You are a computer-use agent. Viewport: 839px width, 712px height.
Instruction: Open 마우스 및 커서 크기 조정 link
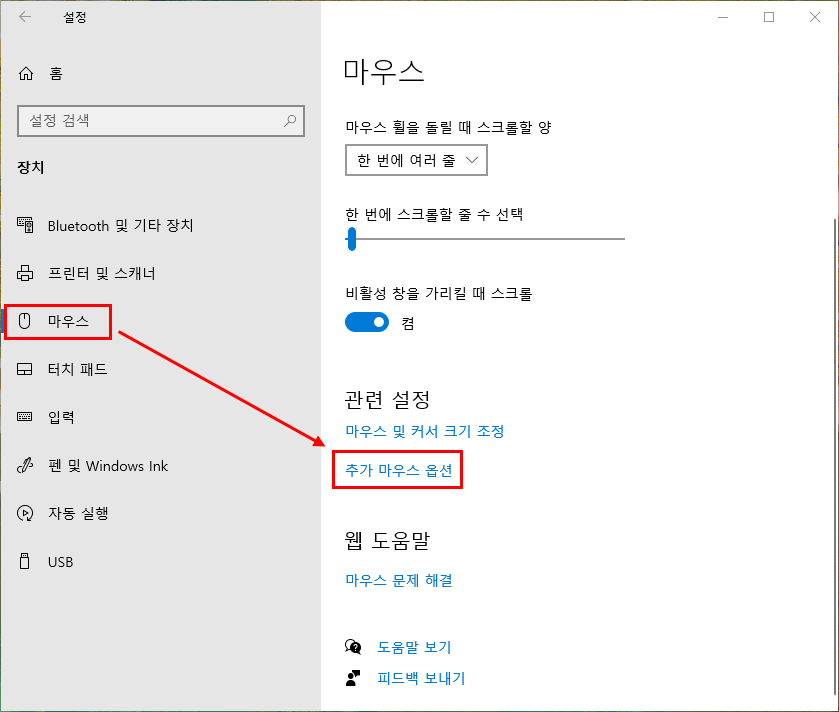click(425, 431)
